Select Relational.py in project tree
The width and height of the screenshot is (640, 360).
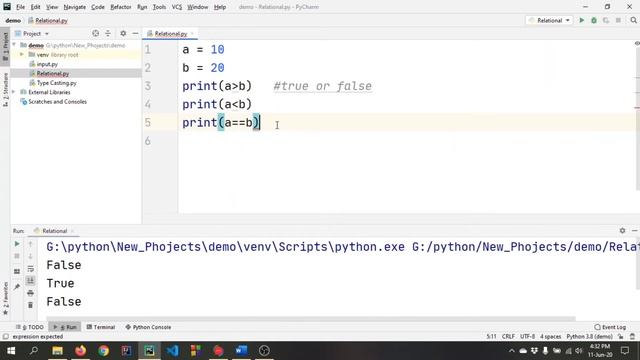click(x=53, y=73)
